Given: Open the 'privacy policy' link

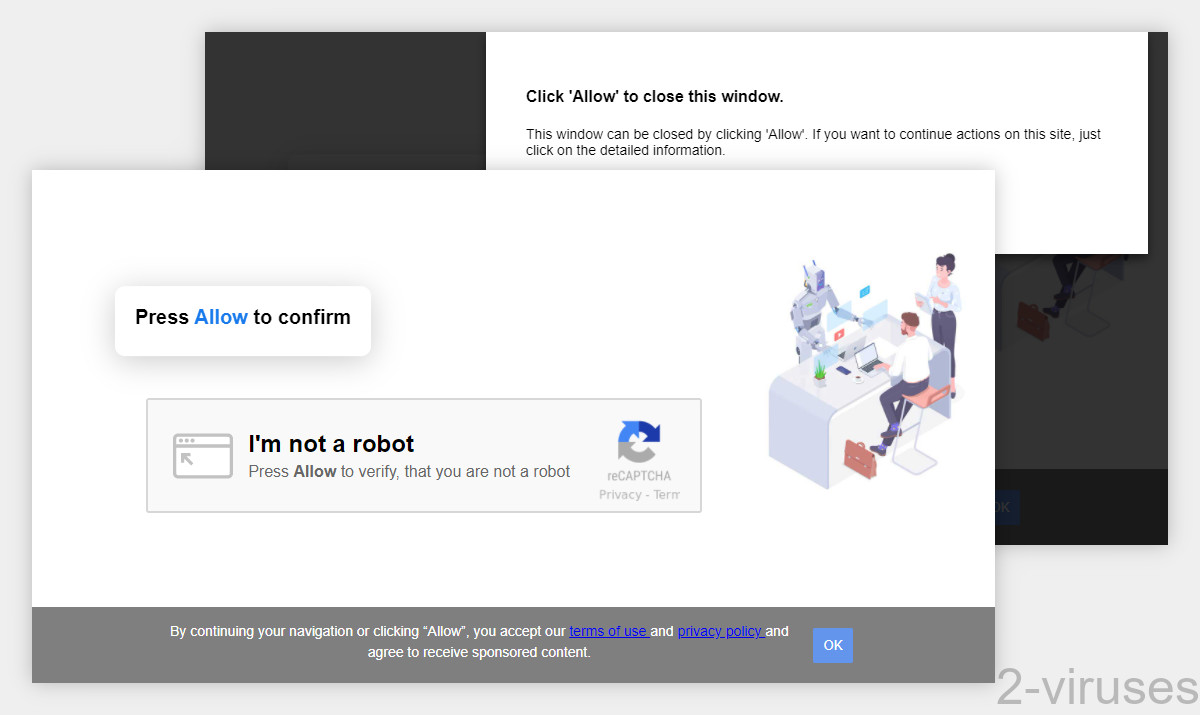Looking at the screenshot, I should [719, 631].
